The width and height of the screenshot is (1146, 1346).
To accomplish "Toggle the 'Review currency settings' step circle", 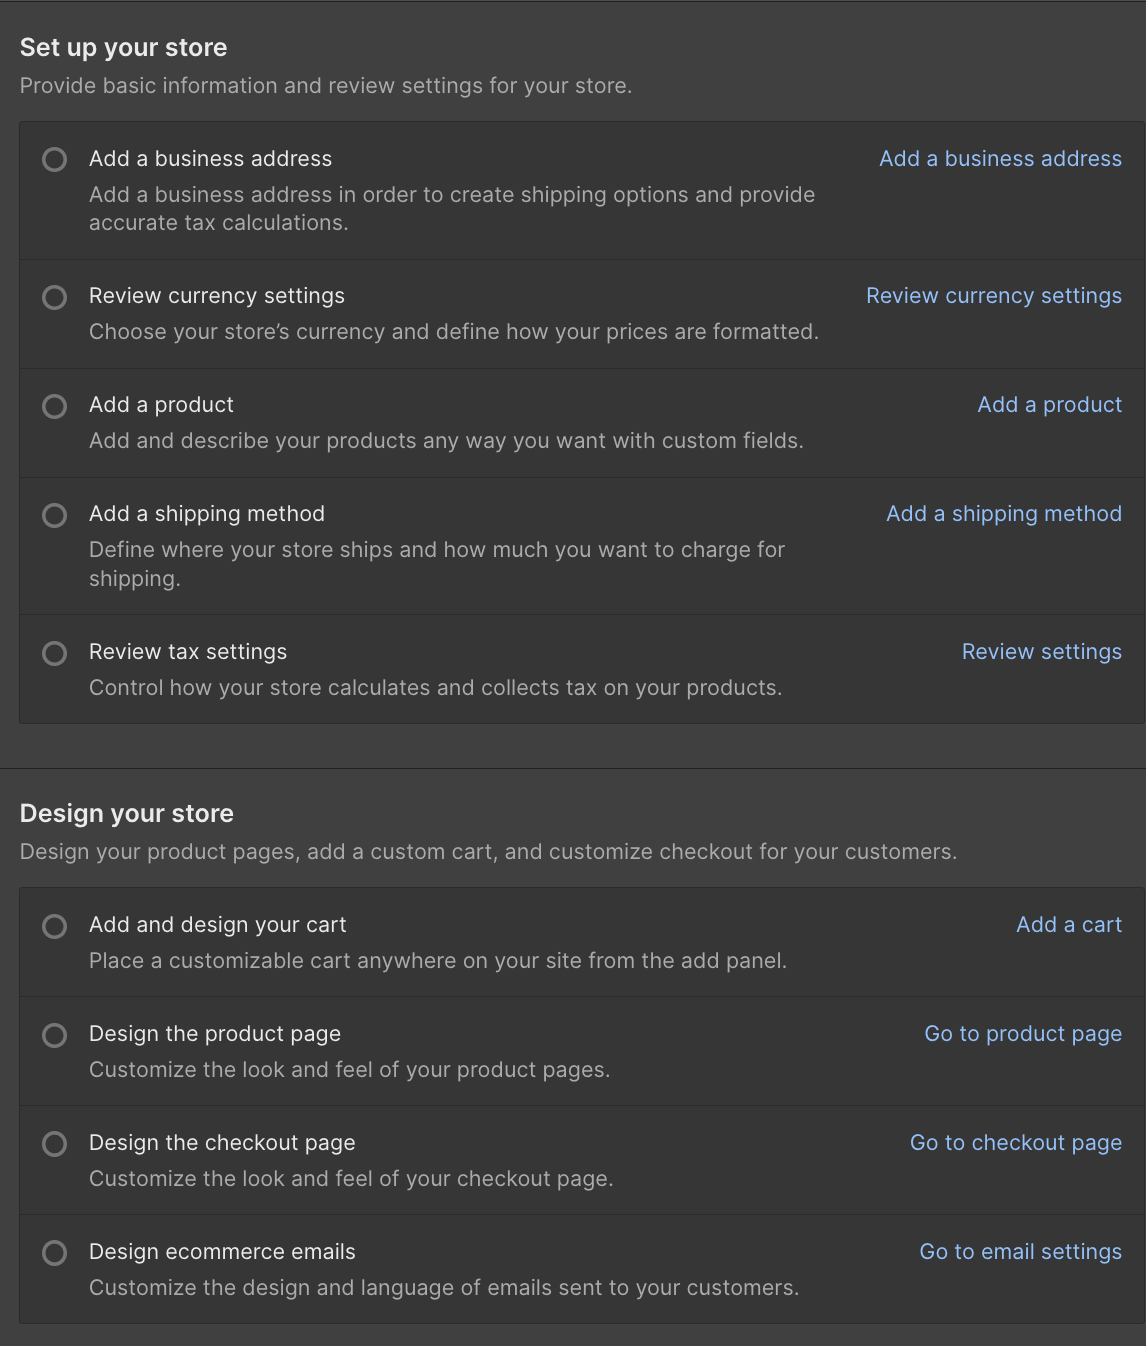I will pos(55,297).
